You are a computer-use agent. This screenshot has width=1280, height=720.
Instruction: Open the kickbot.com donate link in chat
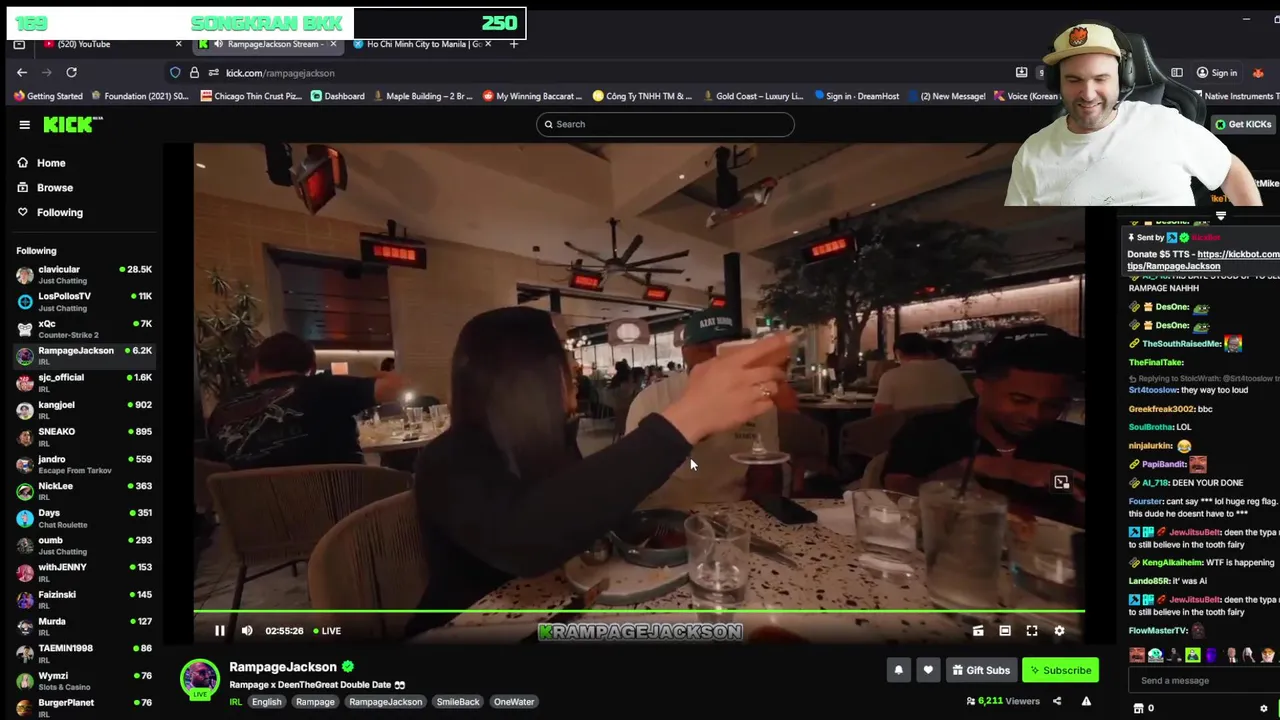point(1203,260)
